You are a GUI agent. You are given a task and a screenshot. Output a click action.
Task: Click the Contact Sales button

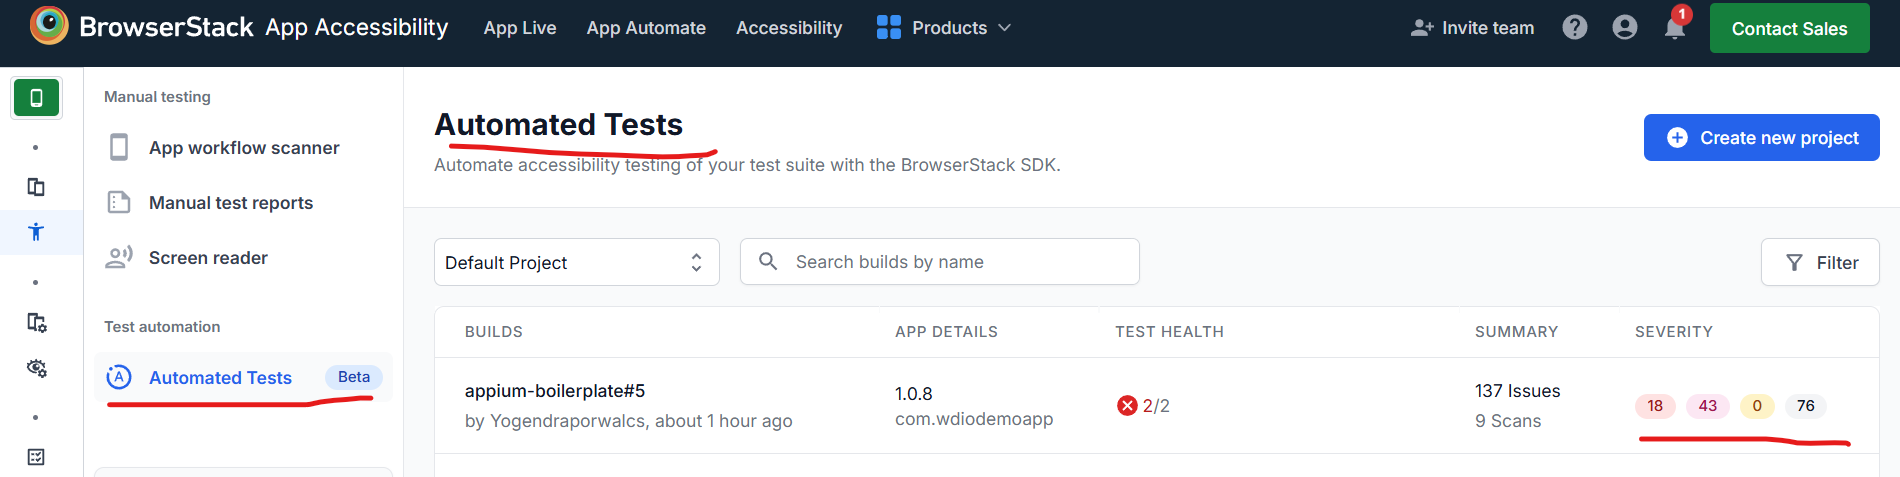pos(1789,28)
